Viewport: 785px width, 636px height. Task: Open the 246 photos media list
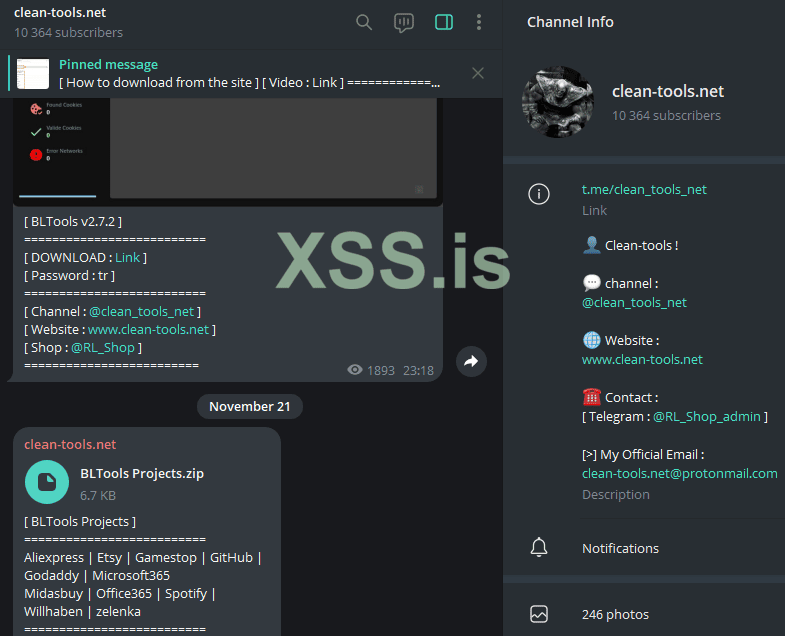(644, 614)
